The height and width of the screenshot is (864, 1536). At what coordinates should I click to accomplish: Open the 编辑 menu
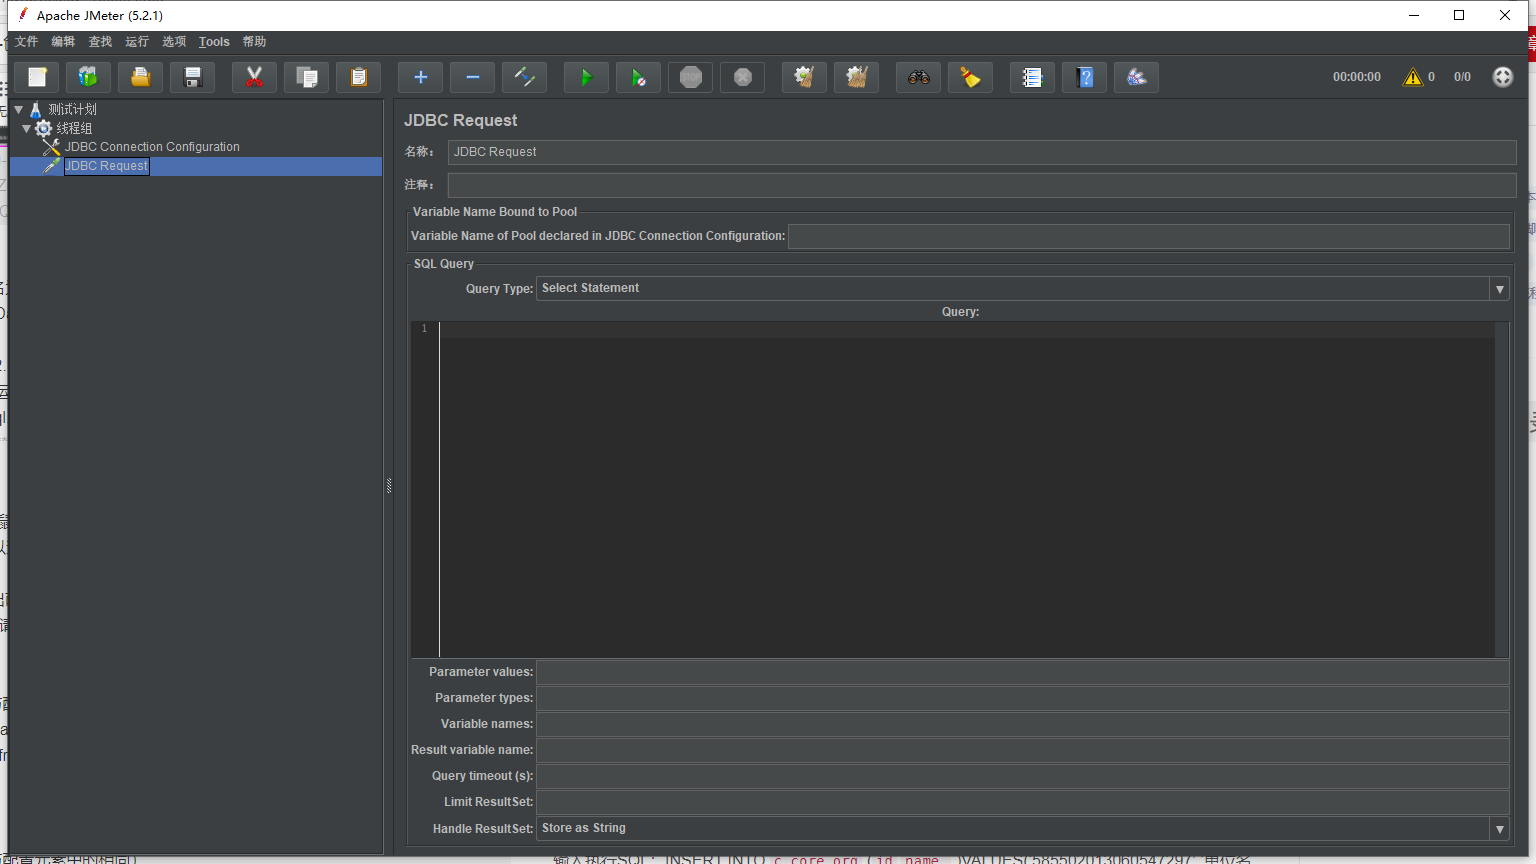point(63,41)
